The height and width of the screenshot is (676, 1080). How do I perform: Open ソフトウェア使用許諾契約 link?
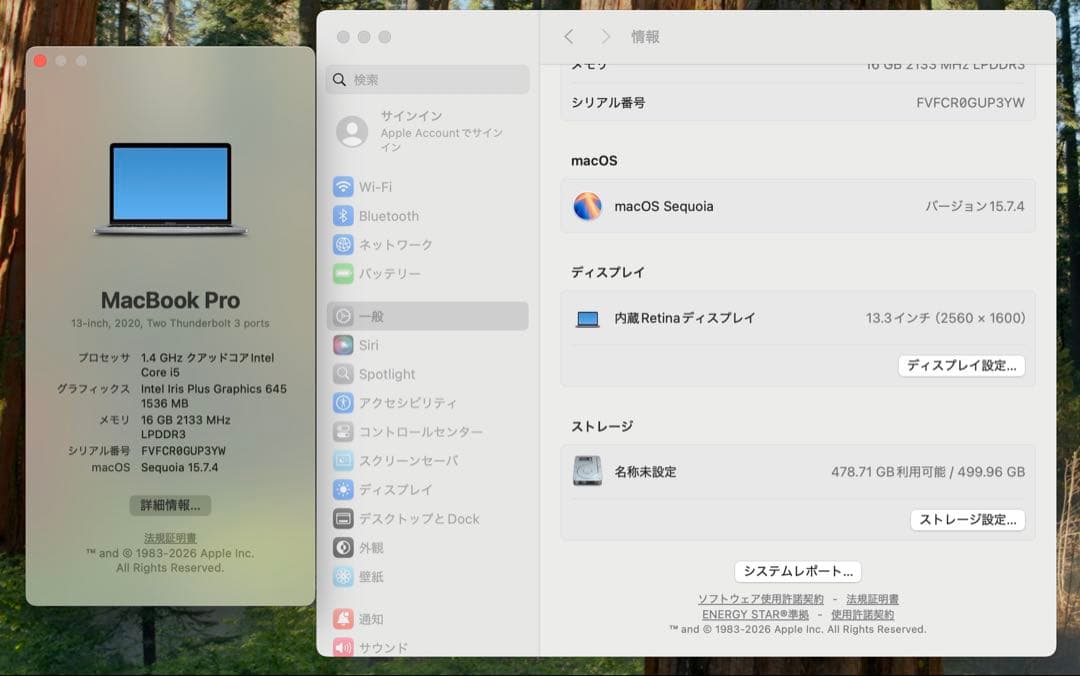(x=760, y=600)
